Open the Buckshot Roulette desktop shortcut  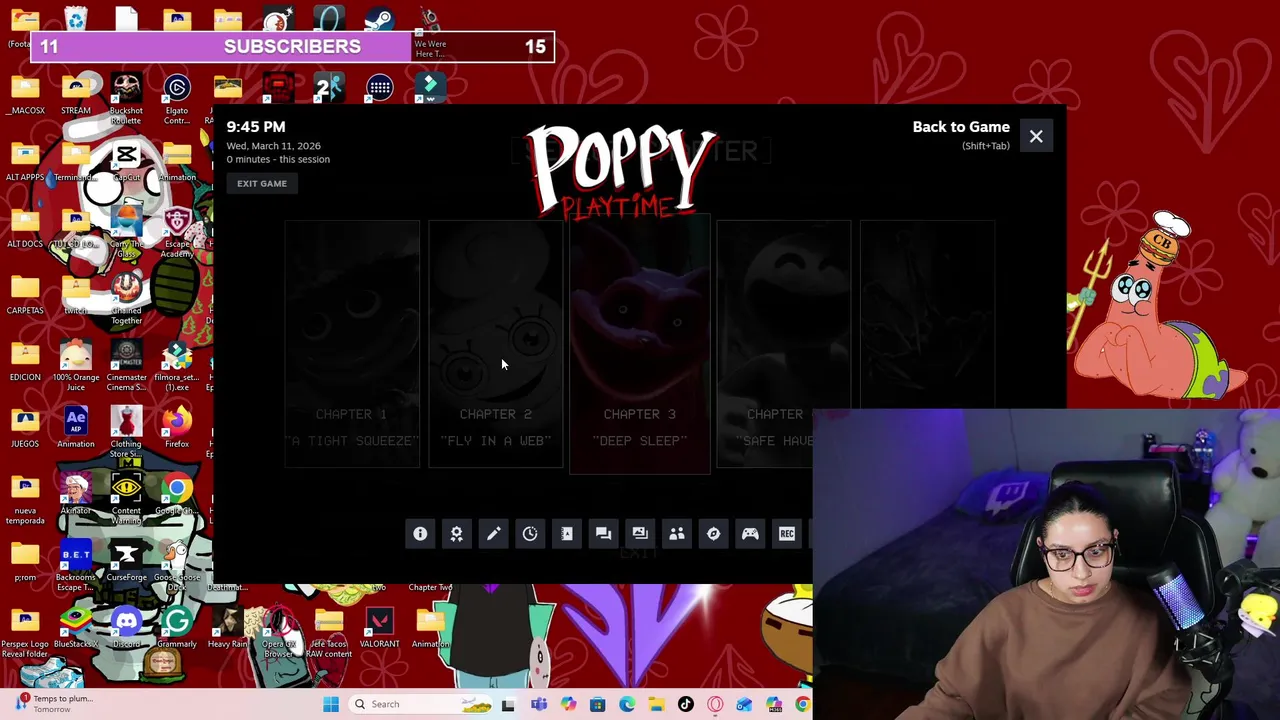pos(126,99)
